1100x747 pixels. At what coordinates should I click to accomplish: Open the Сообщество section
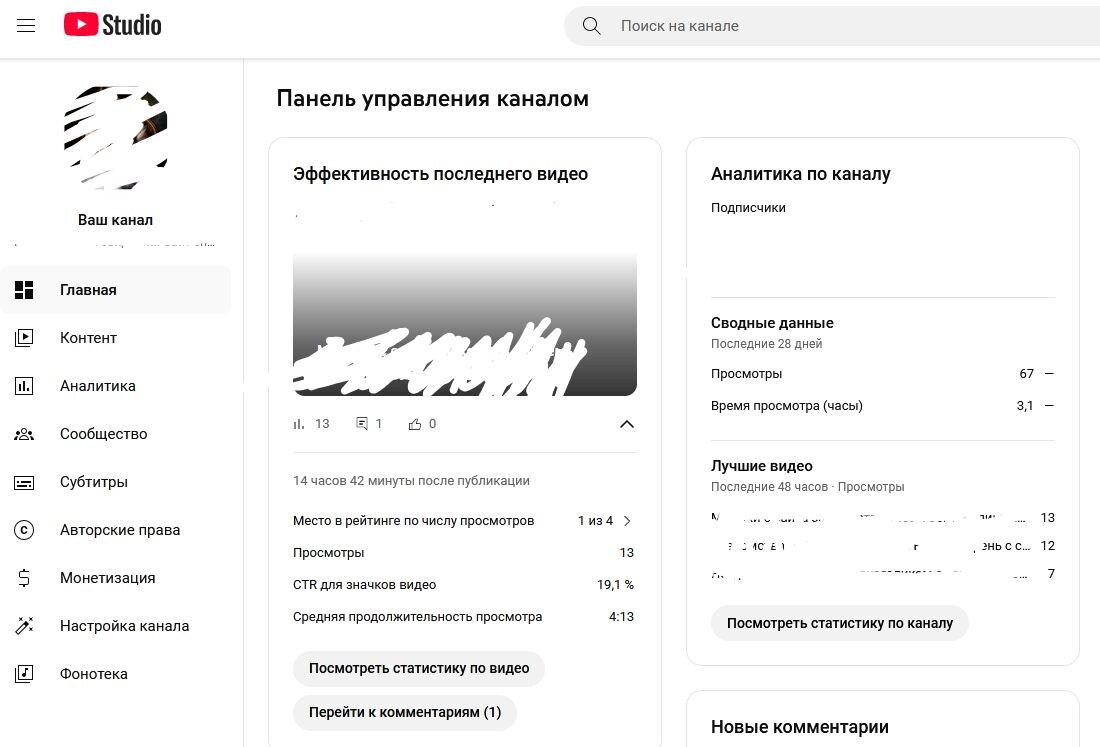tap(116, 434)
